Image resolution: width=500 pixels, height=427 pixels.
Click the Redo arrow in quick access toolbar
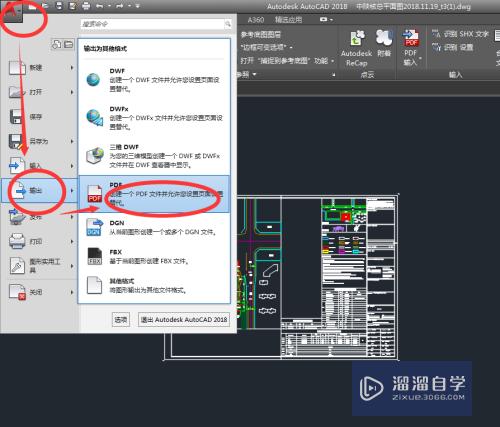(120, 6)
